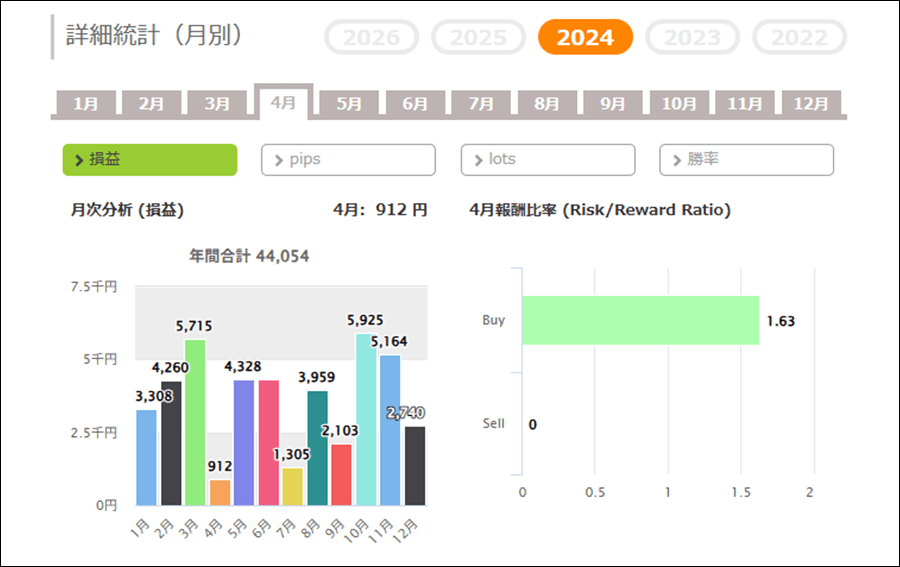
Task: Click the yellow 7月 bar showing 1,305
Action: (292, 486)
